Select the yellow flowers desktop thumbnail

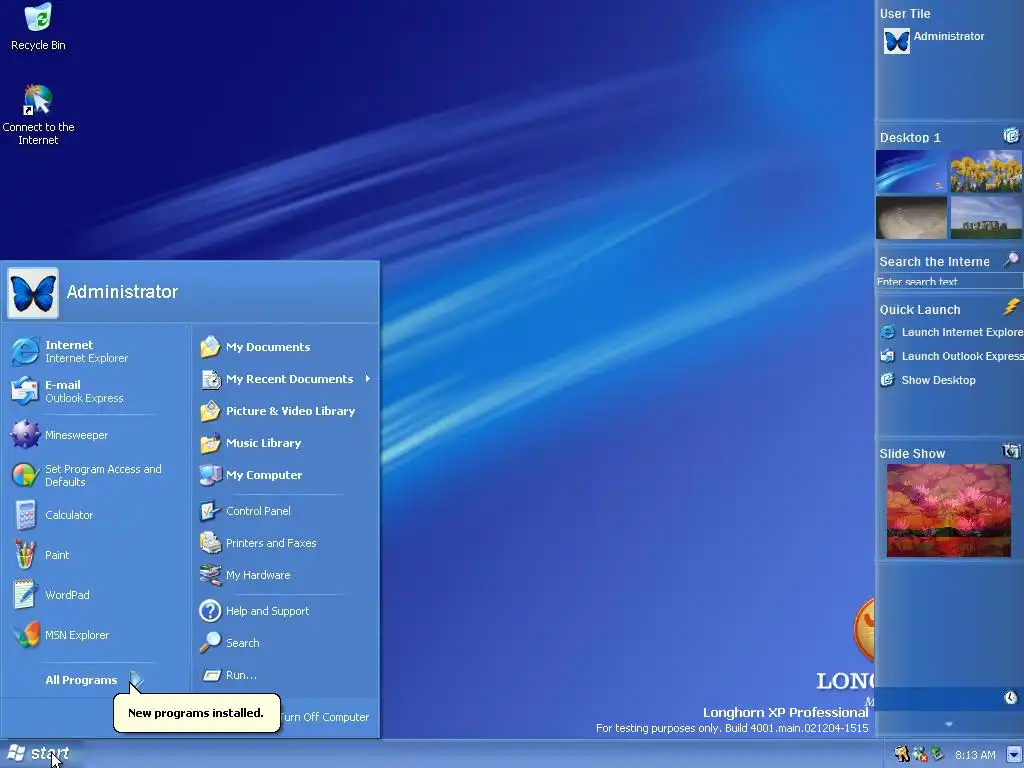coord(986,172)
